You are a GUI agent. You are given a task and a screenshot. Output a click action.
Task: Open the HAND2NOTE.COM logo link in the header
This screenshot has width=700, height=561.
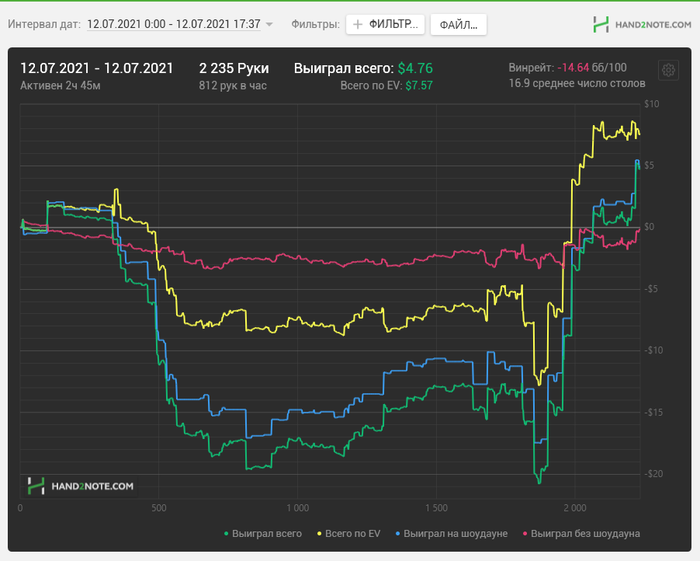point(642,25)
